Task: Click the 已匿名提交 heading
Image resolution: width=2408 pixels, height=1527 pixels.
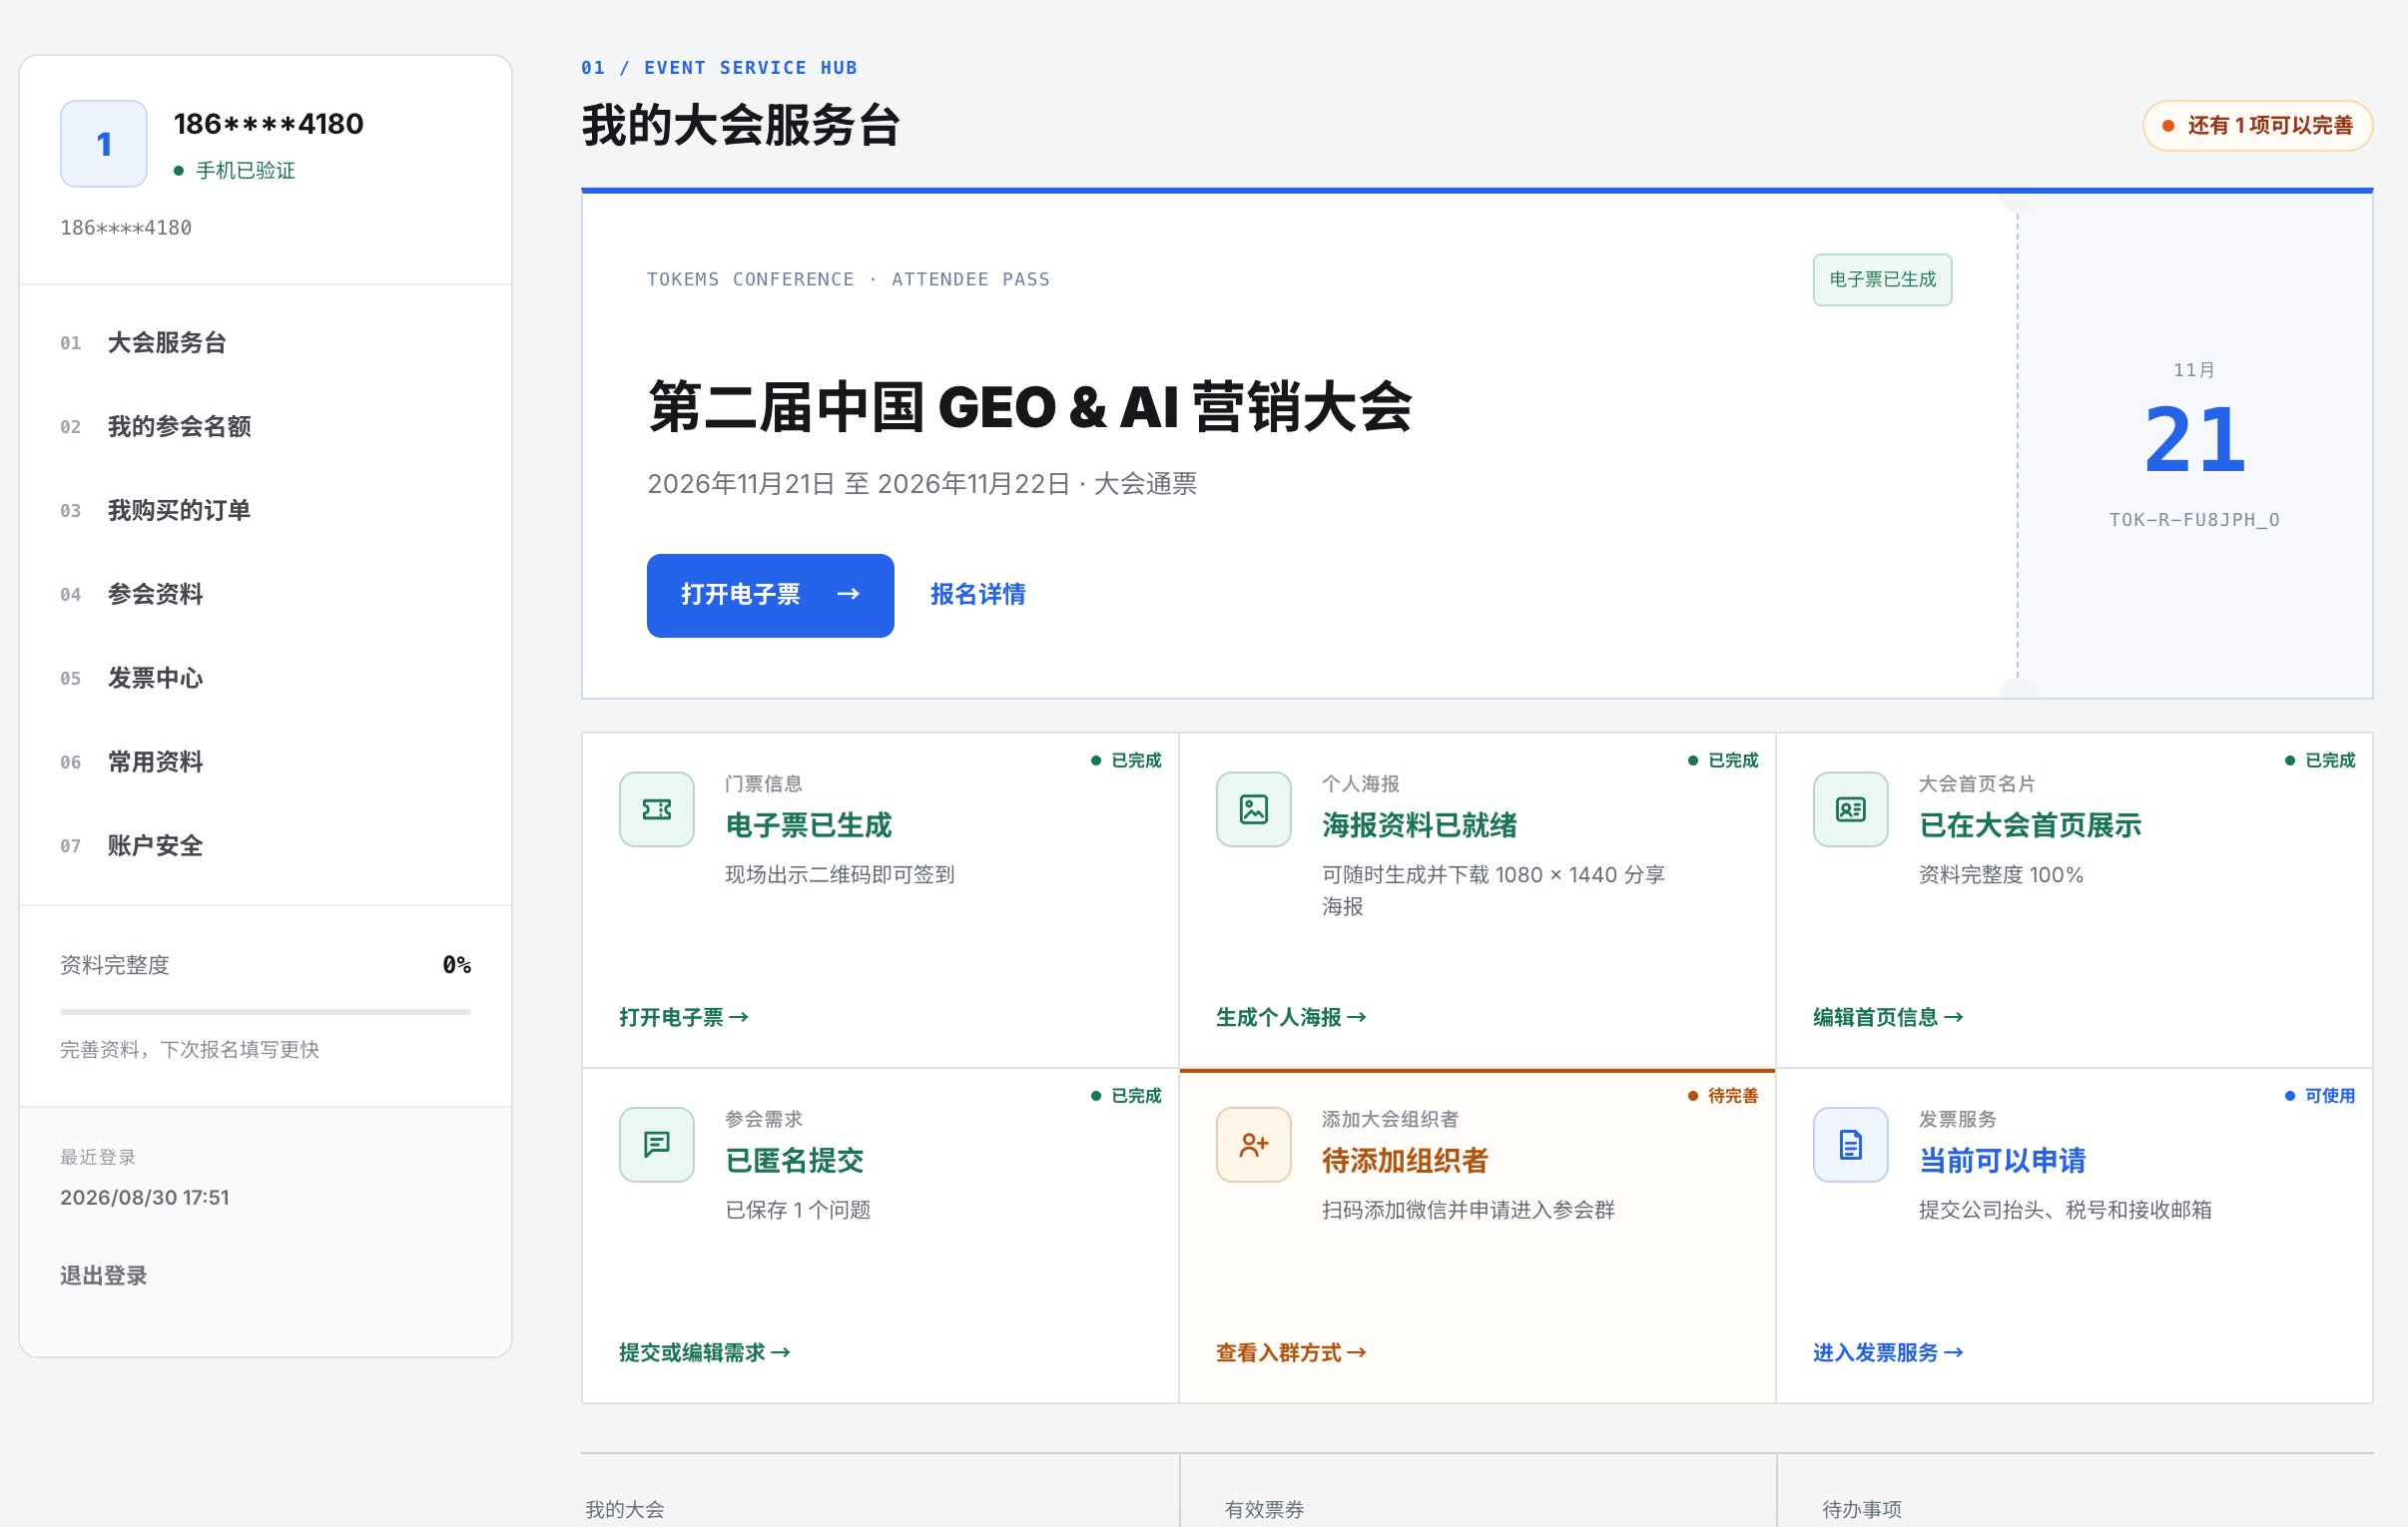Action: pos(794,1161)
